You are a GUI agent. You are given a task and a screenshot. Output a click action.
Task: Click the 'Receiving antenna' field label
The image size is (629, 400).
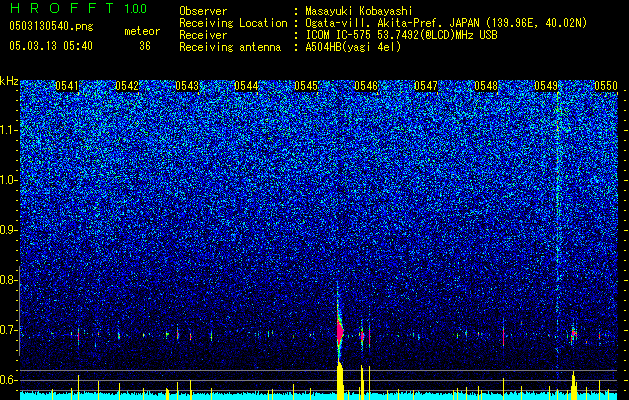(230, 47)
